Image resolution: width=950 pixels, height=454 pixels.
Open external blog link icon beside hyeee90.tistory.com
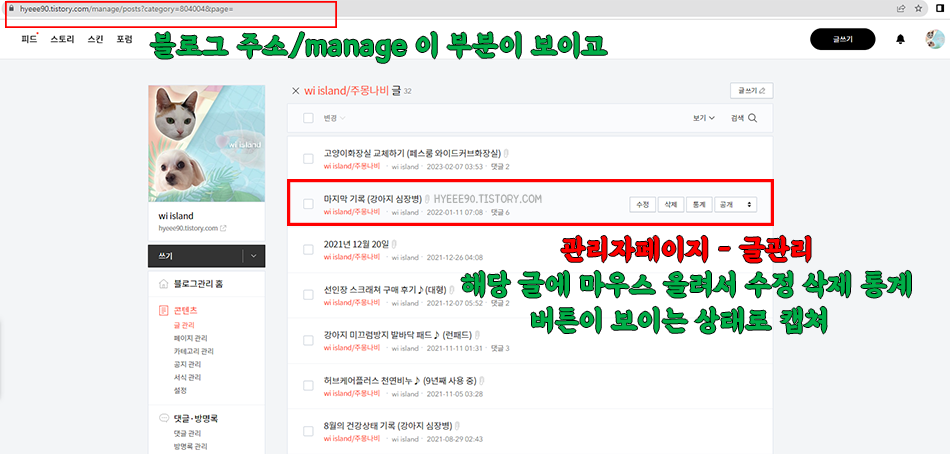pyautogui.click(x=223, y=229)
